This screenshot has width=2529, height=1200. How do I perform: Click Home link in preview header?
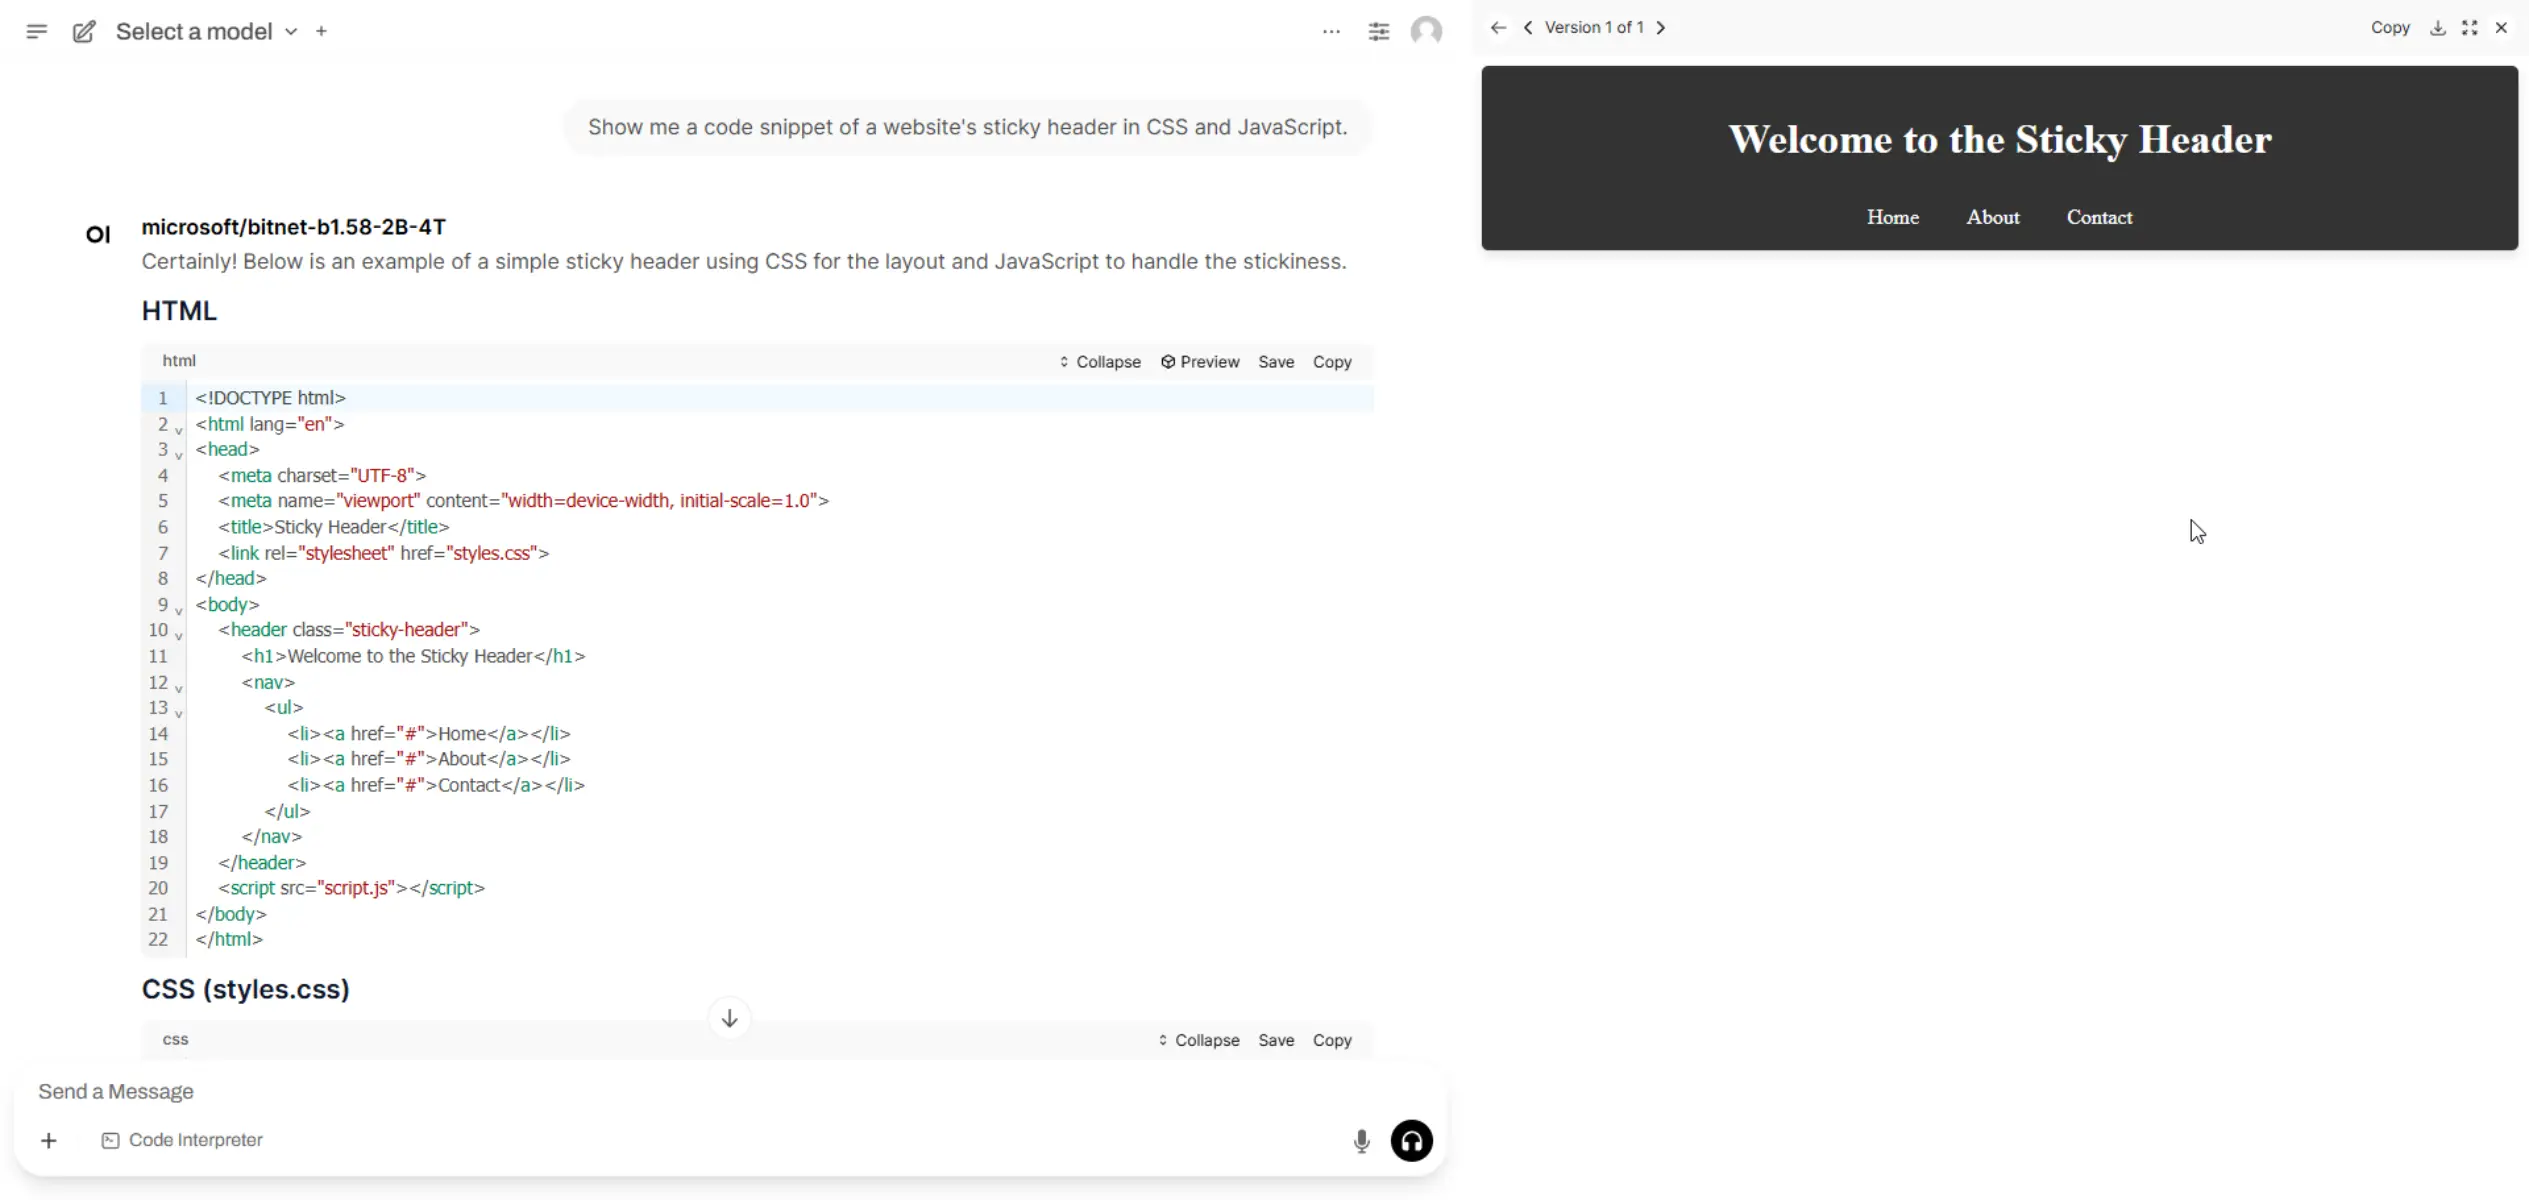coord(1892,217)
